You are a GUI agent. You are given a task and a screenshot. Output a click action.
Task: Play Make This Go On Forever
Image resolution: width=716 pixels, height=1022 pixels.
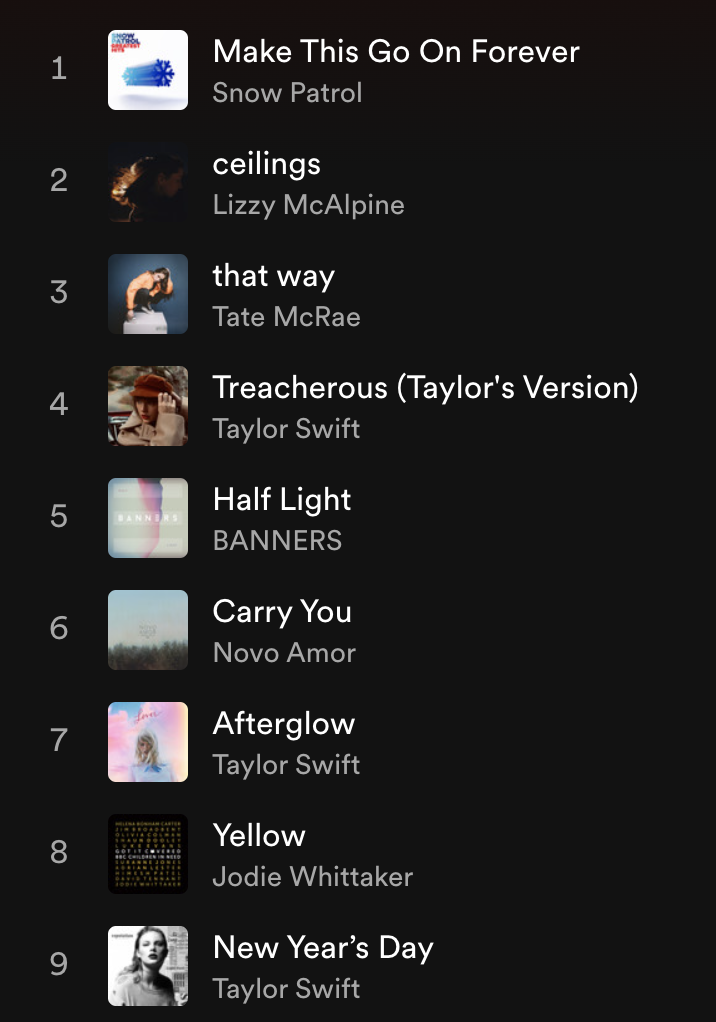coord(396,51)
